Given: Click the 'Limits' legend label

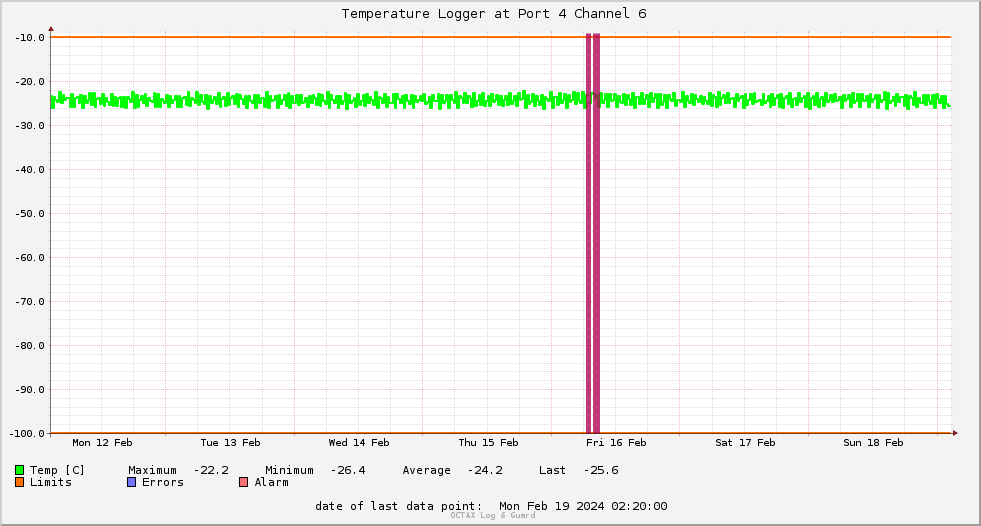Looking at the screenshot, I should 51,482.
